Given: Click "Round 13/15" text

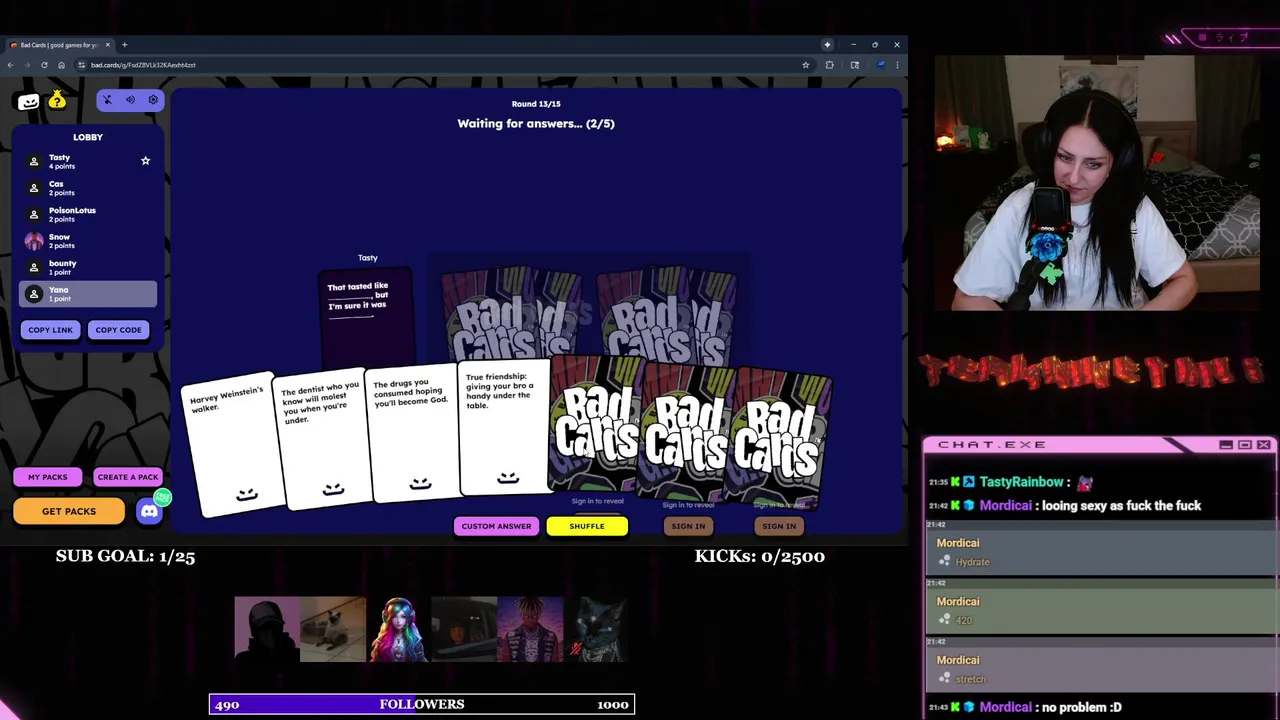Looking at the screenshot, I should [x=536, y=104].
